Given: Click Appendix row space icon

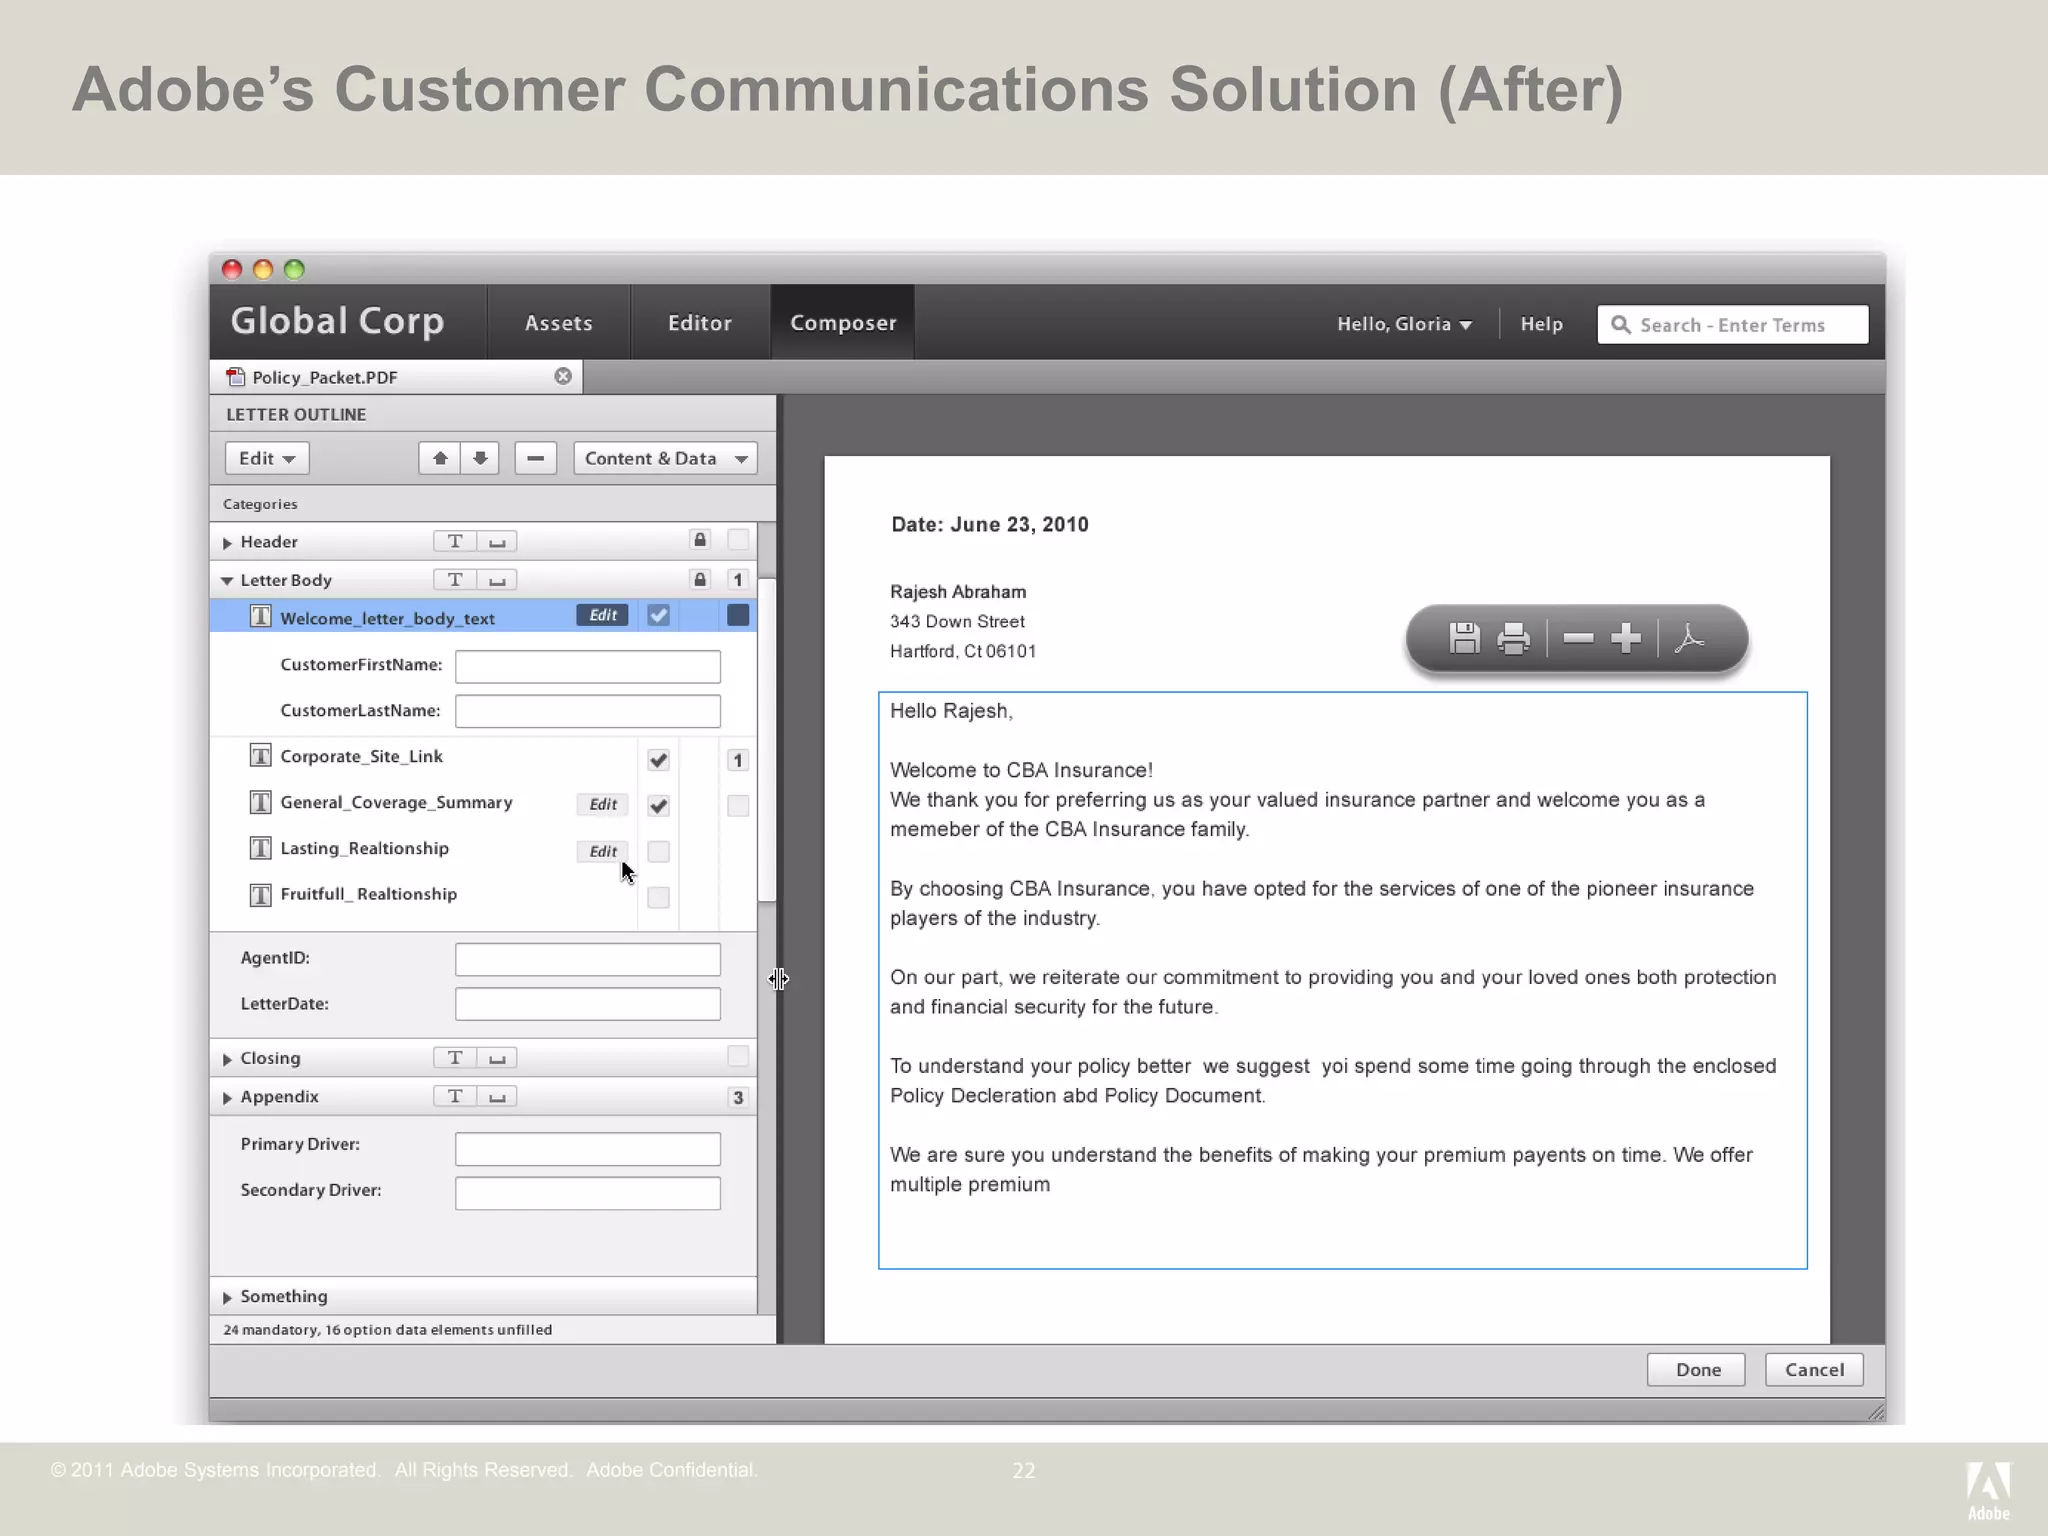Looking at the screenshot, I should (497, 1097).
